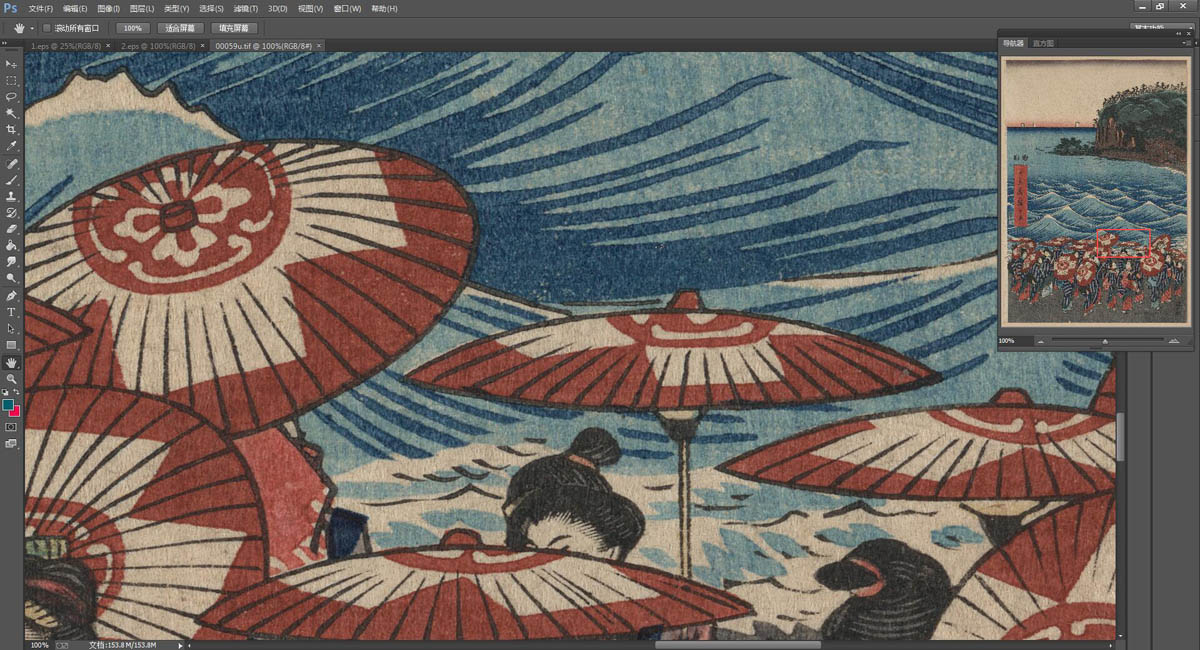Open the 编辑(E) menu
Screen dimensions: 1200x650
pyautogui.click(x=75, y=9)
